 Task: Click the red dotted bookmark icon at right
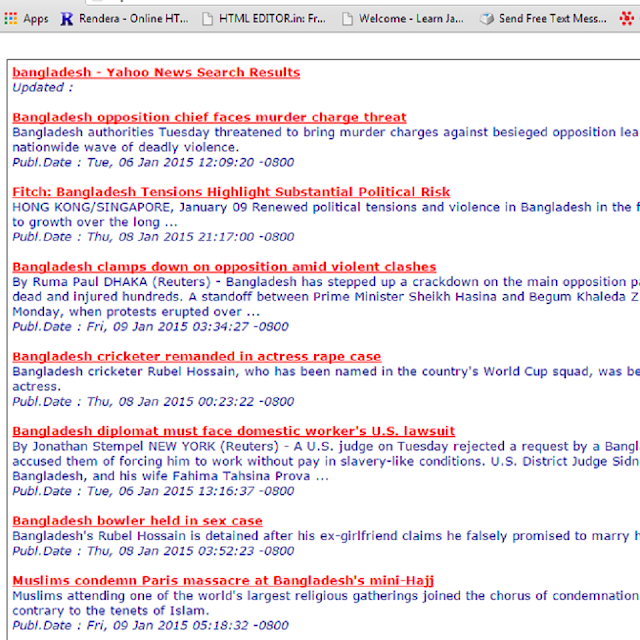627,18
